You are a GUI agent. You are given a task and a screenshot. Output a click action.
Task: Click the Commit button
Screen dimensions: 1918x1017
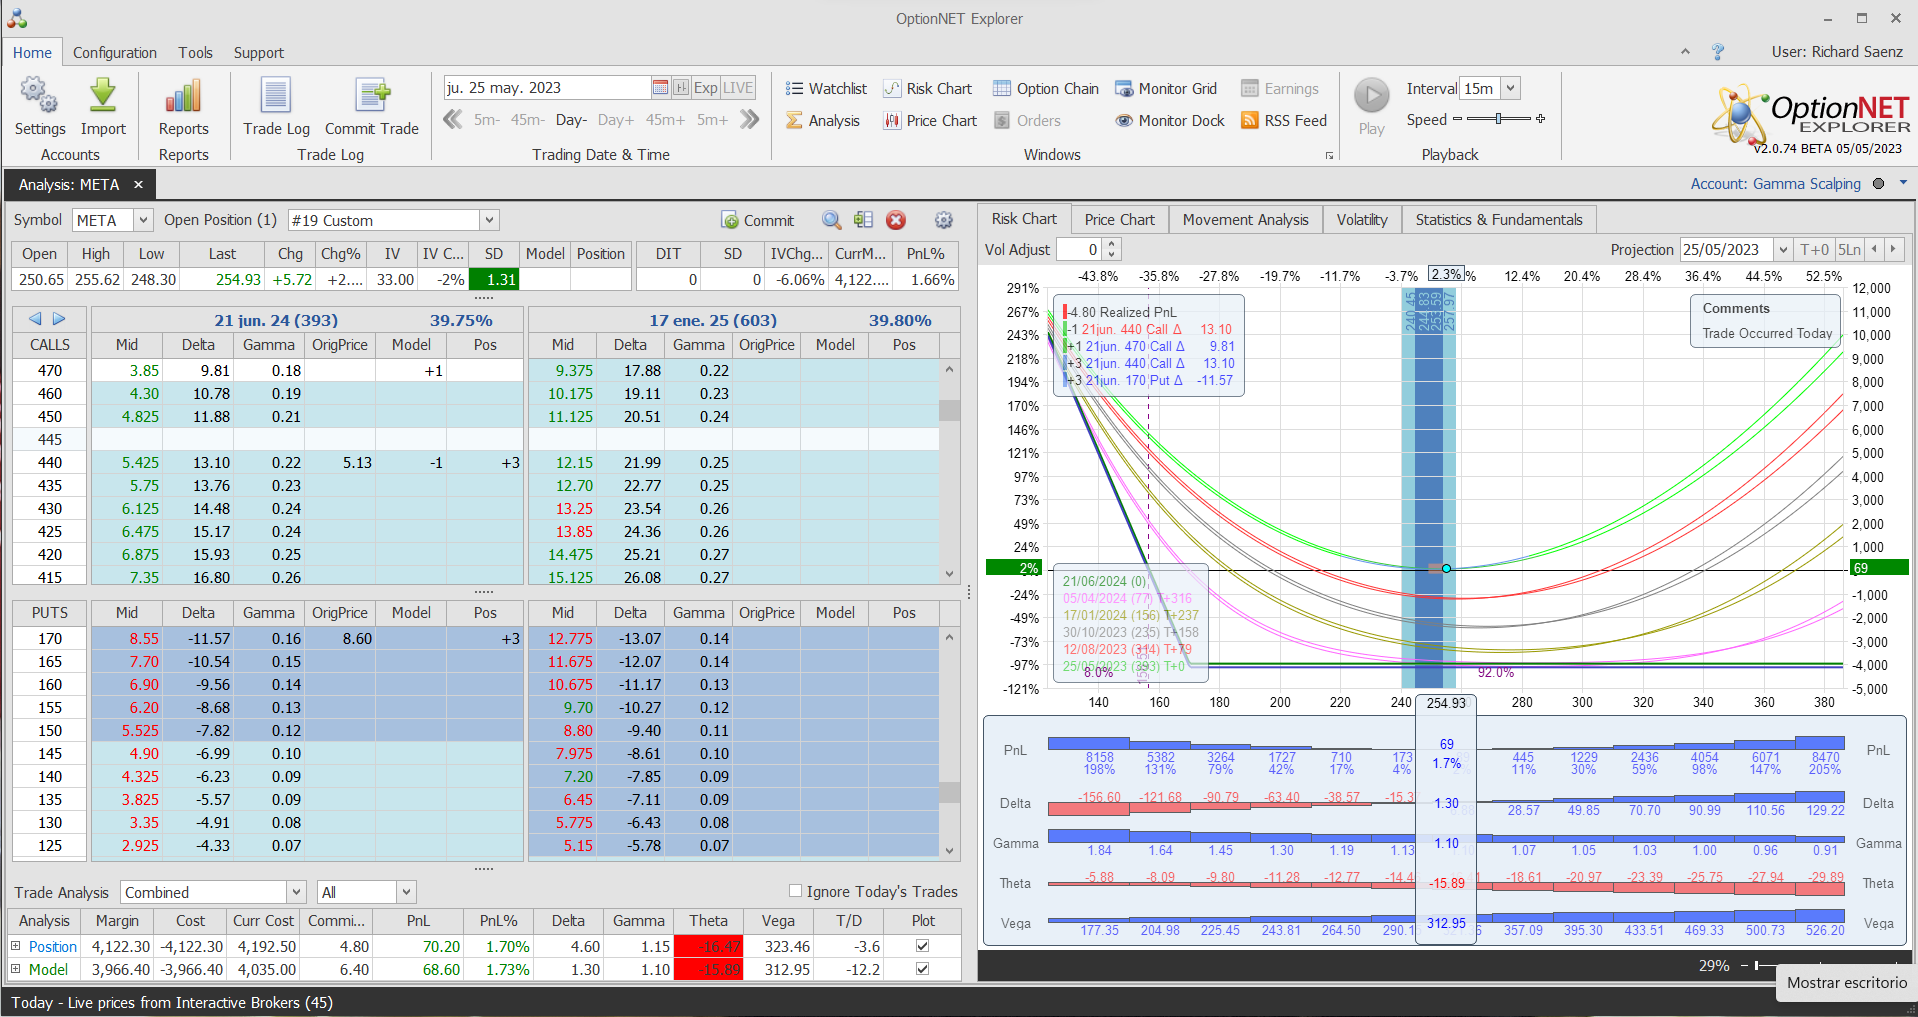pyautogui.click(x=757, y=220)
